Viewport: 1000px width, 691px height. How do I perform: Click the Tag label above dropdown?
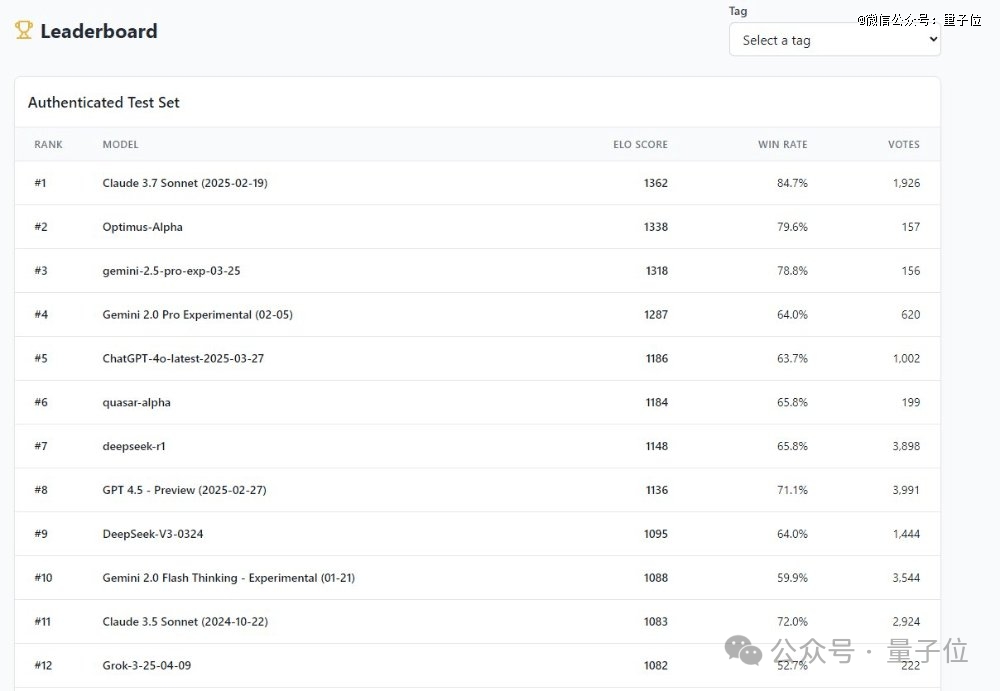(x=738, y=11)
